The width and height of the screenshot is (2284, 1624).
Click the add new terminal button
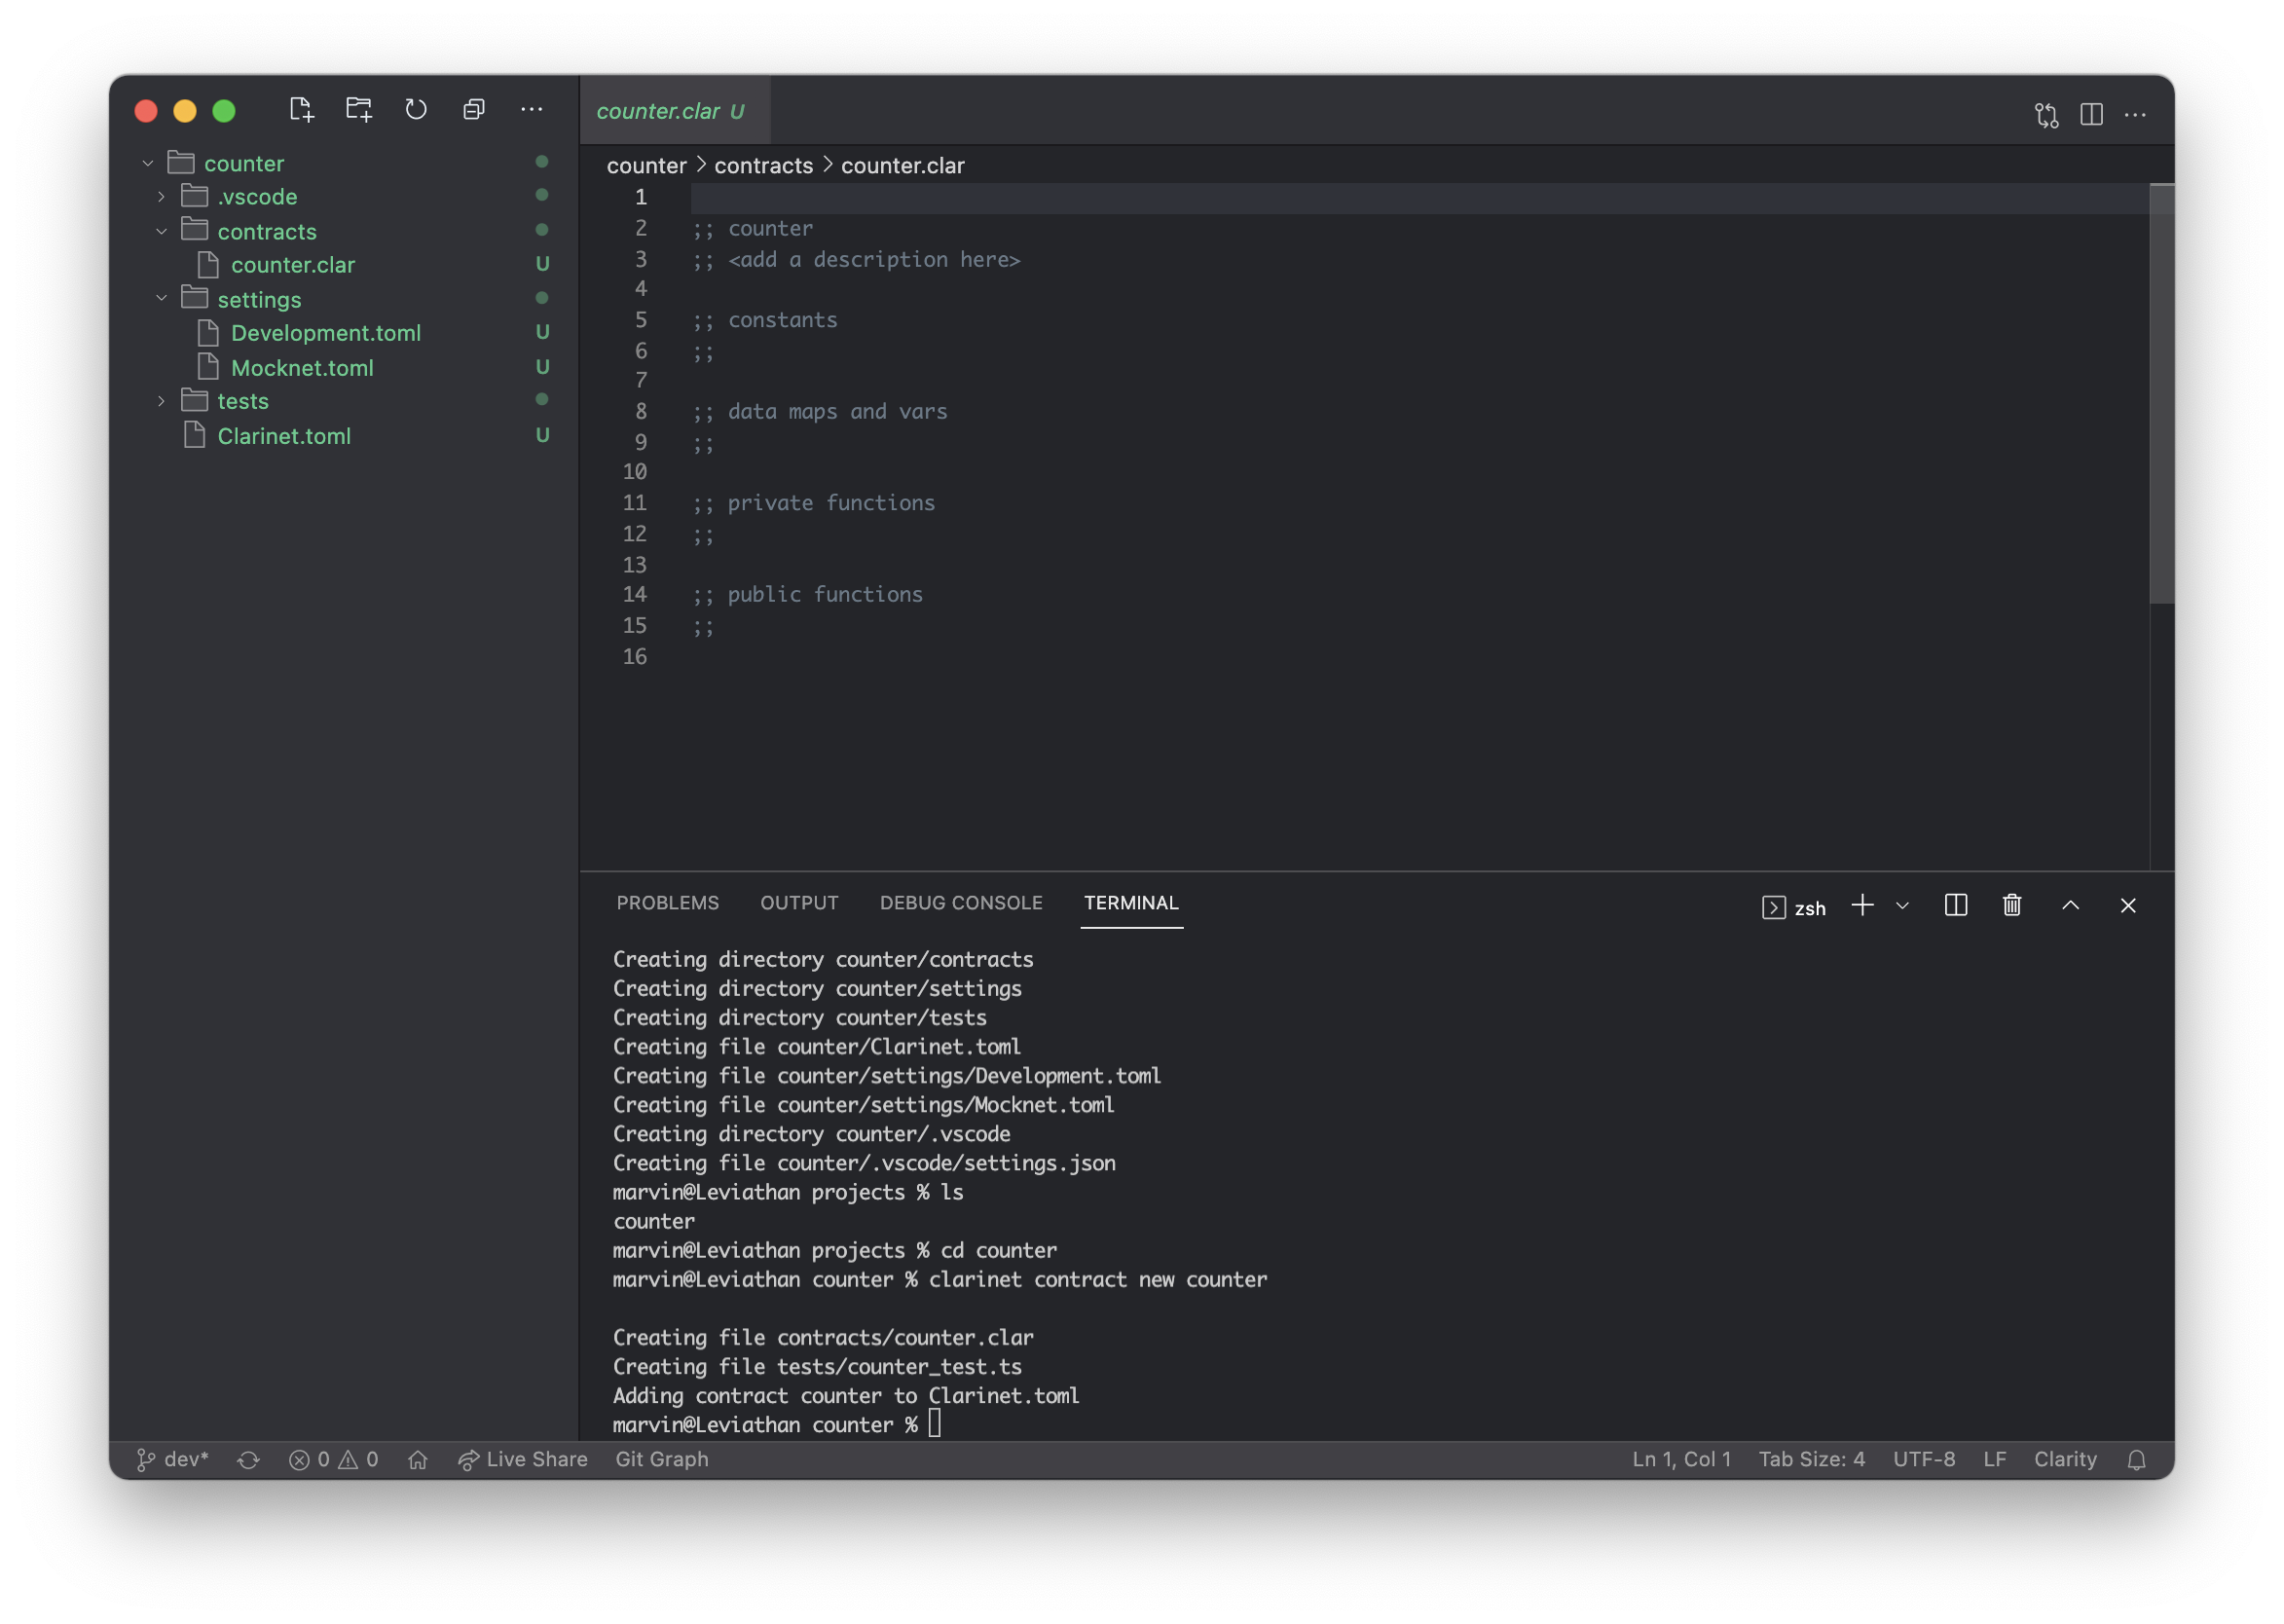1862,905
